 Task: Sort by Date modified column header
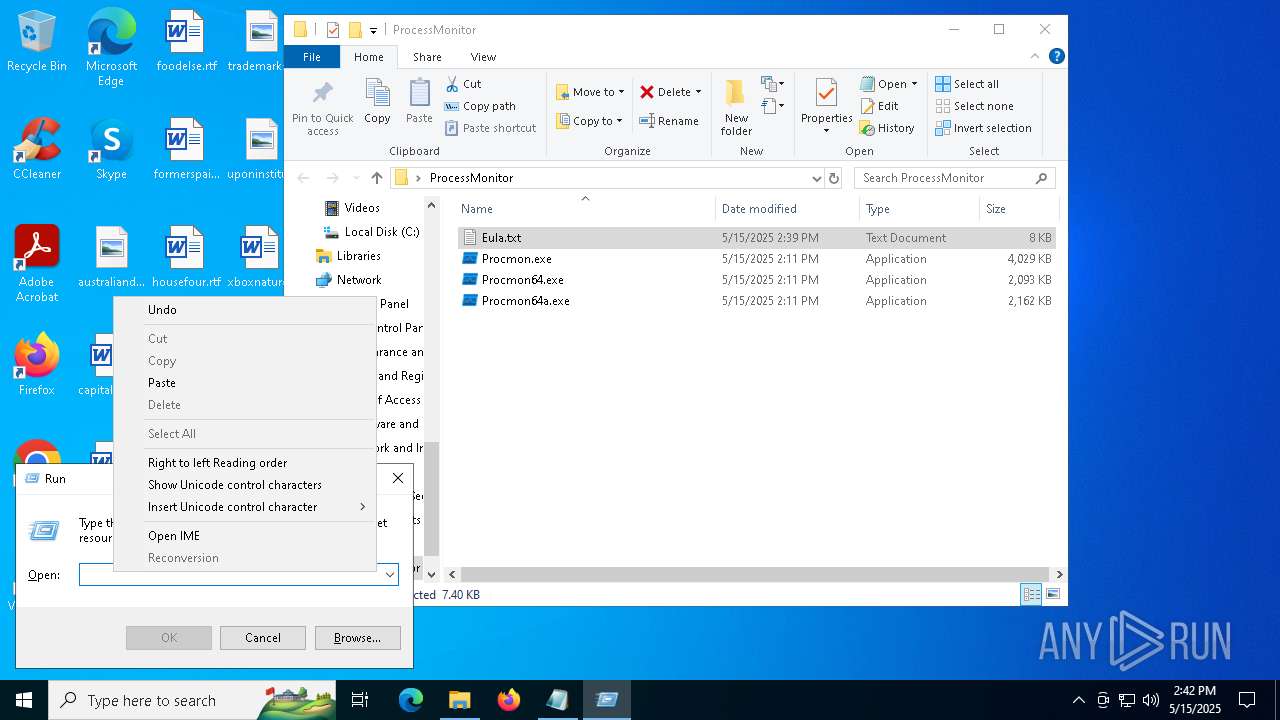pos(787,209)
